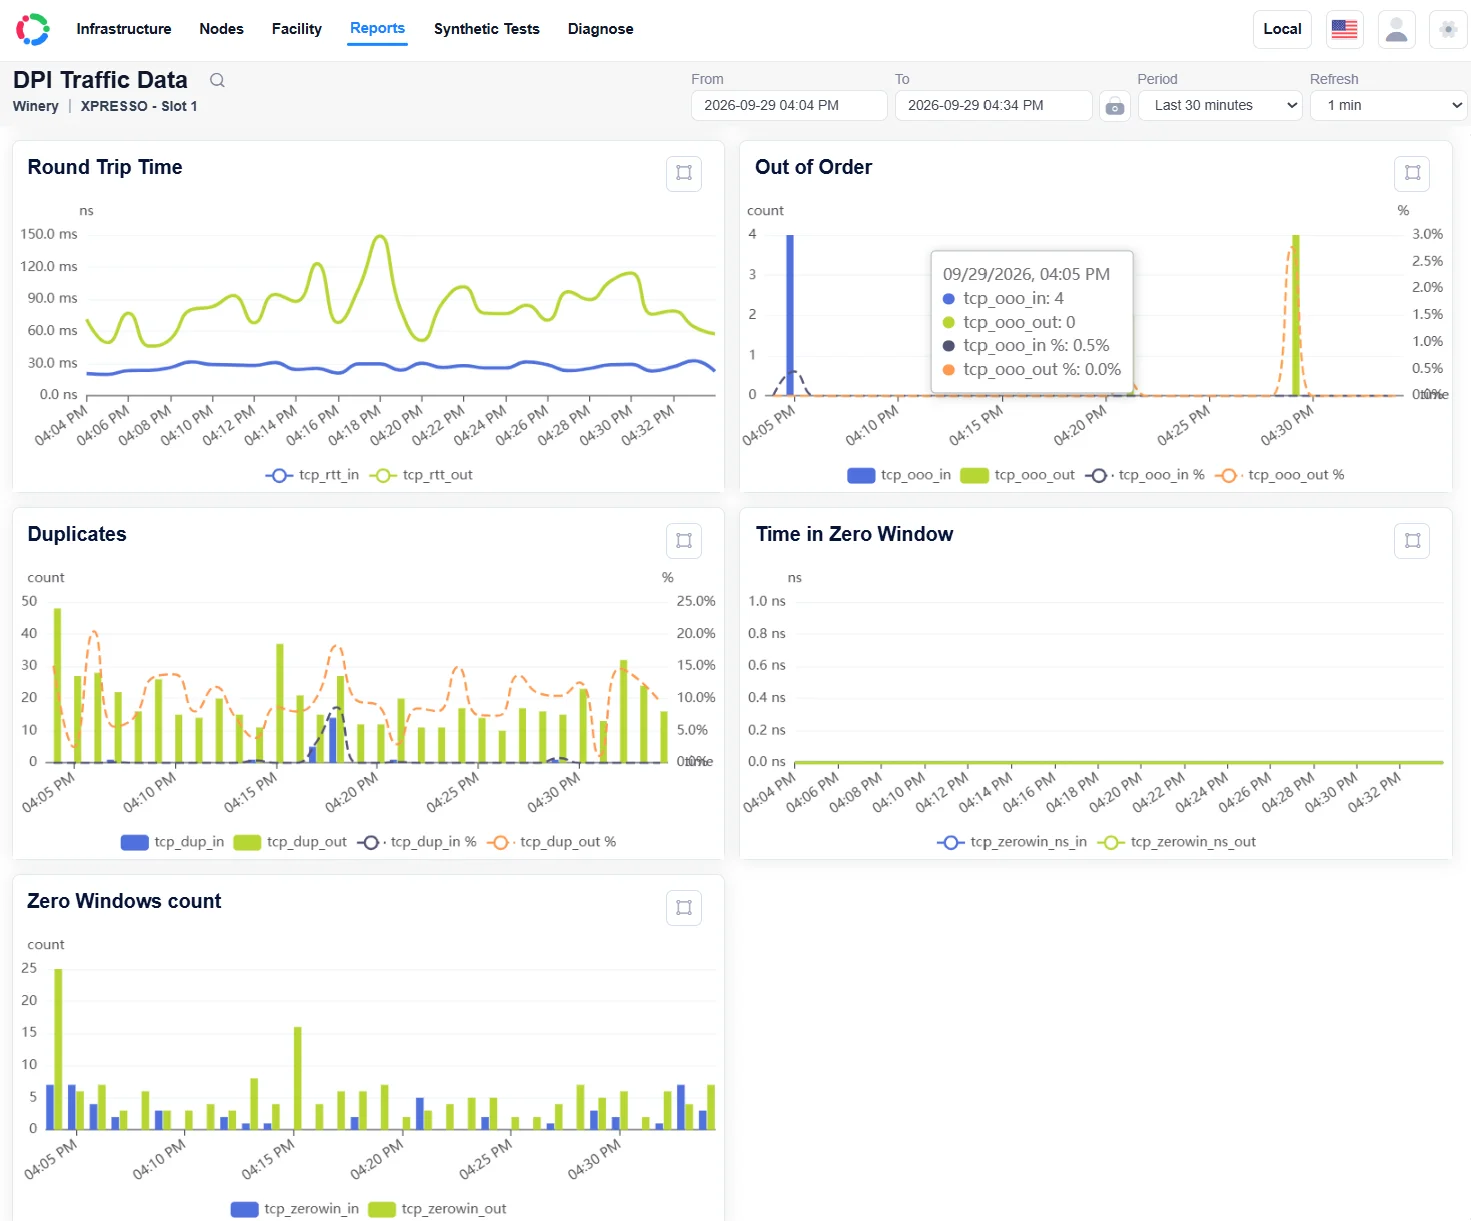Toggle tcp_zerowin_ns_in legend series
1471x1221 pixels.
[x=1012, y=842]
